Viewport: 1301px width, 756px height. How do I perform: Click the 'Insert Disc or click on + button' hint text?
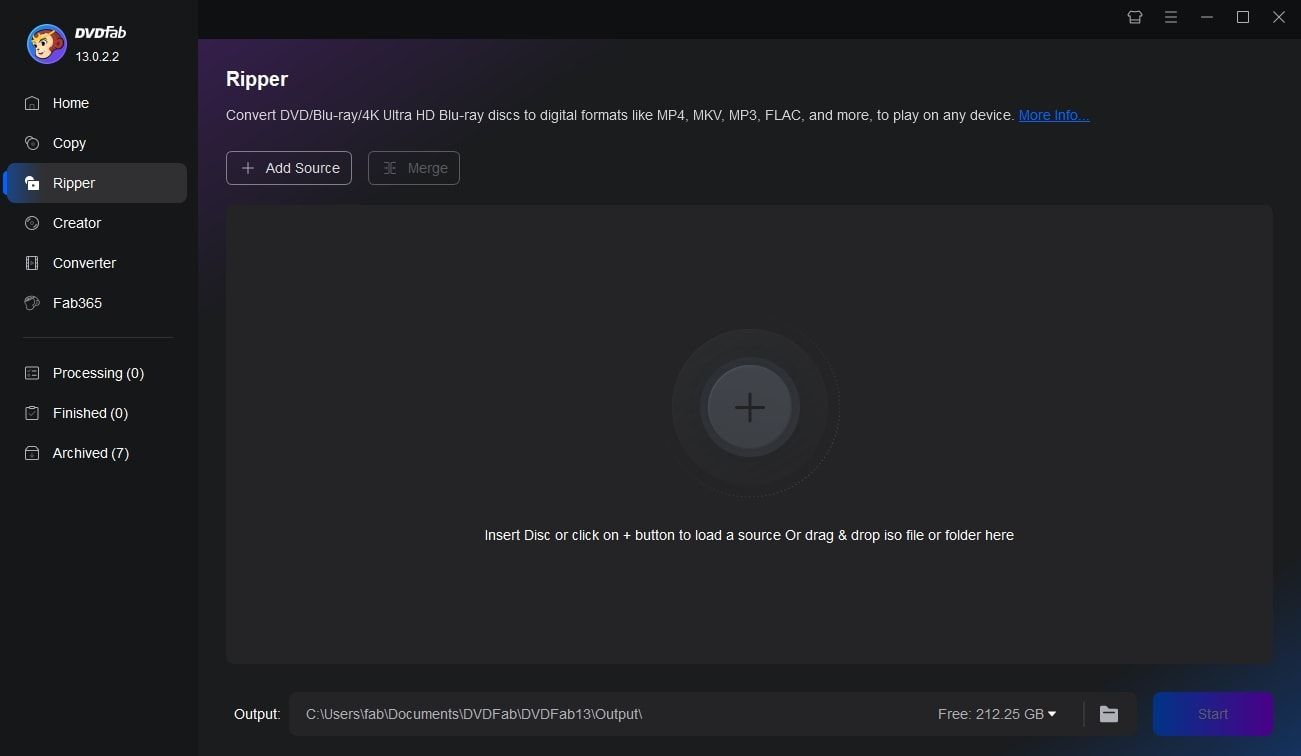pos(749,535)
